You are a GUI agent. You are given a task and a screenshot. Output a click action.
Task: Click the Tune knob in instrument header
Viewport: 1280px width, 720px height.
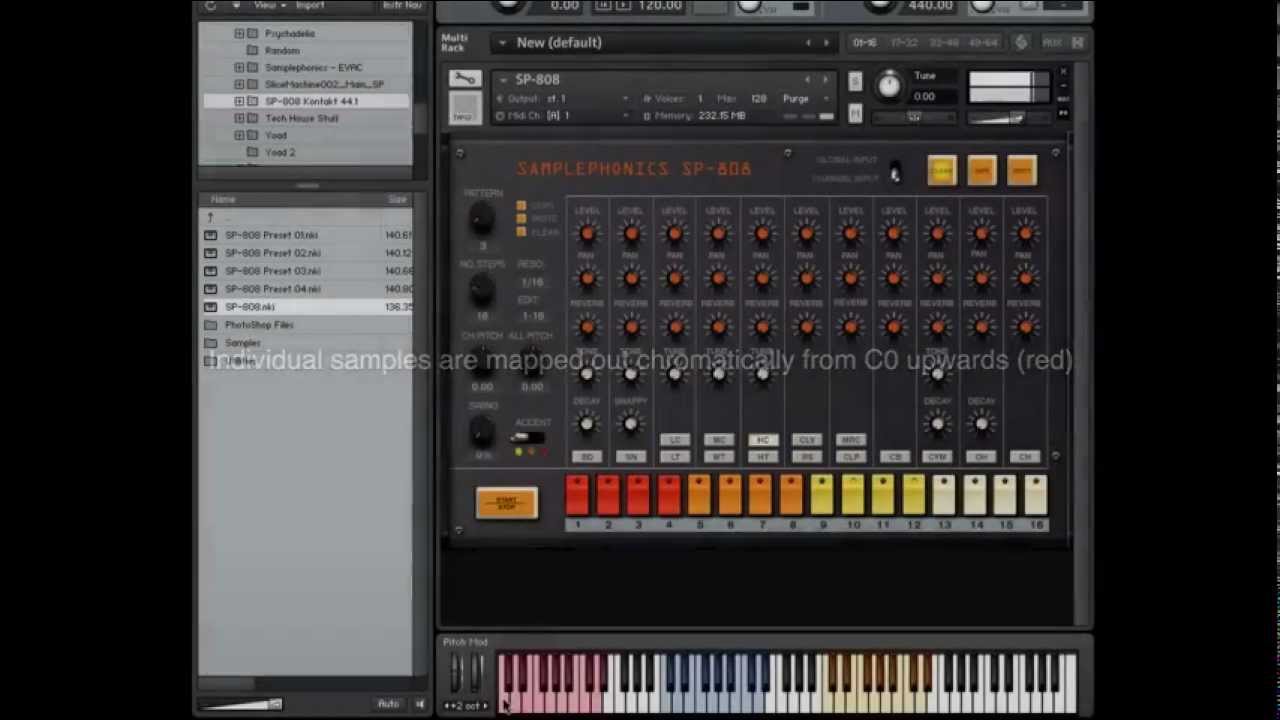click(889, 85)
